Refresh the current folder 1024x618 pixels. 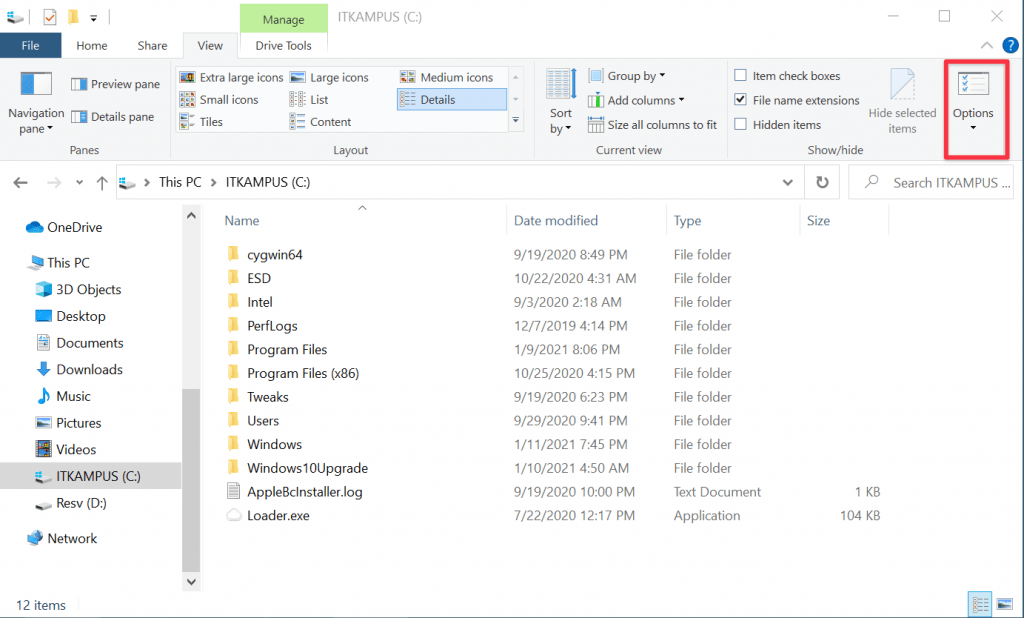[x=822, y=182]
